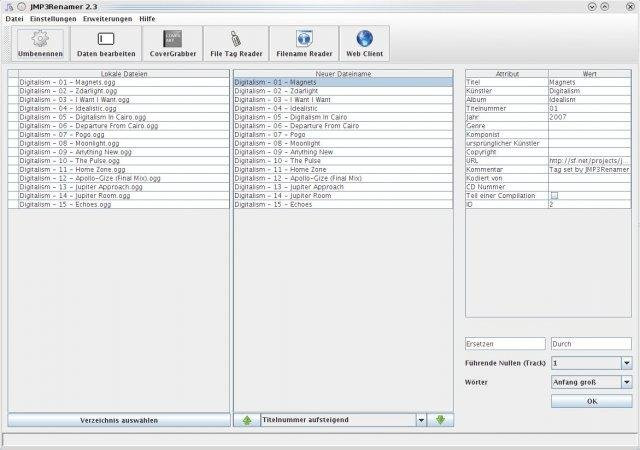
Task: Select new filename 15 – Echoes
Action: pos(343,205)
